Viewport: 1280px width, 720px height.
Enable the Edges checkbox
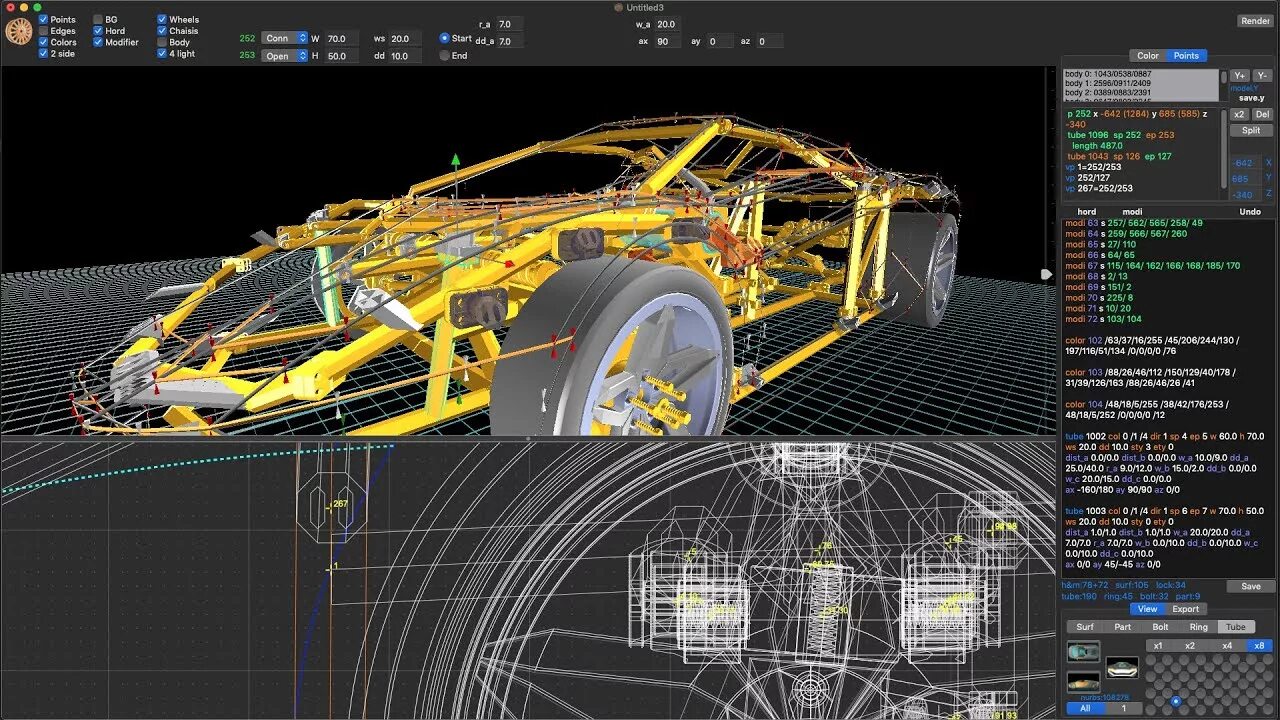43,31
